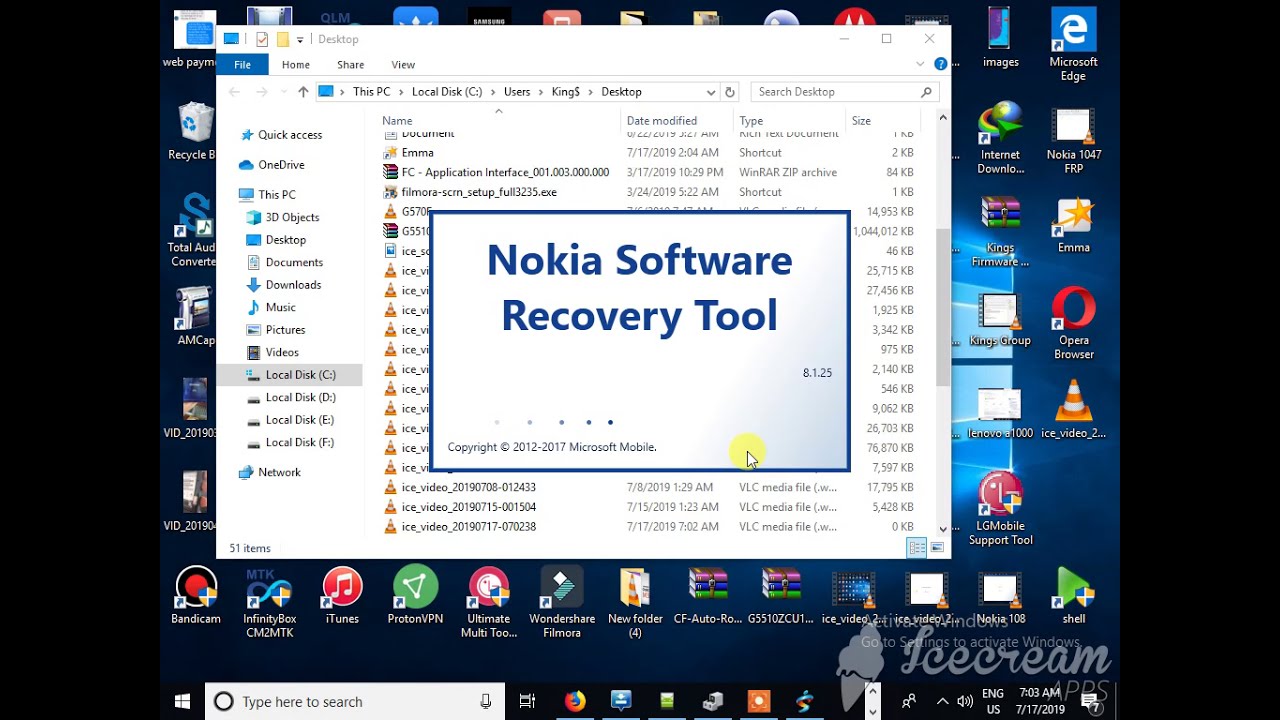The height and width of the screenshot is (720, 1280).
Task: Click Local Disk (C:) in the address path
Action: click(447, 92)
